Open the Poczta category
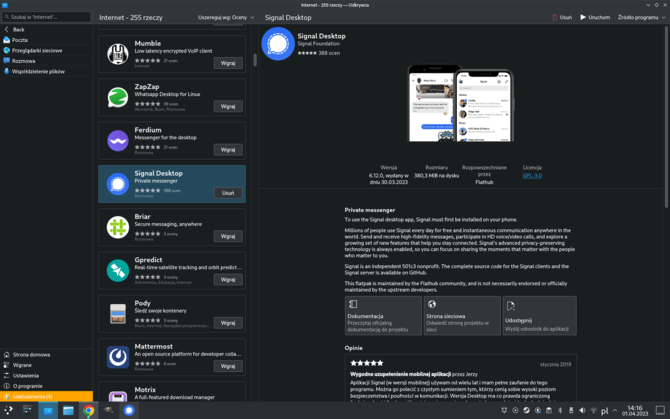 tap(46, 40)
